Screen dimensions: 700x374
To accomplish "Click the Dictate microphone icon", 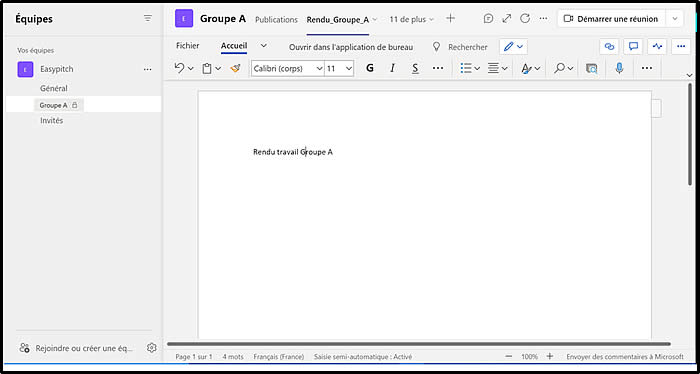I will pyautogui.click(x=619, y=68).
